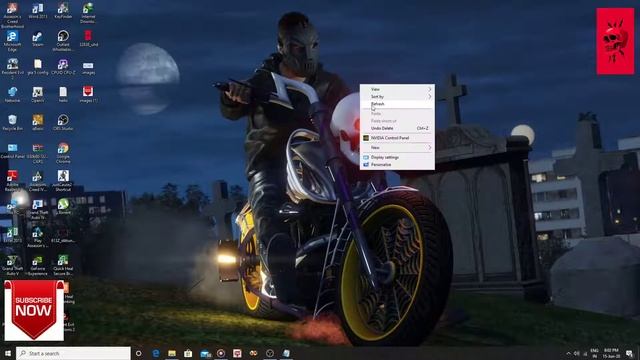Select the hello text file icon
This screenshot has height=360, width=640.
(63, 95)
